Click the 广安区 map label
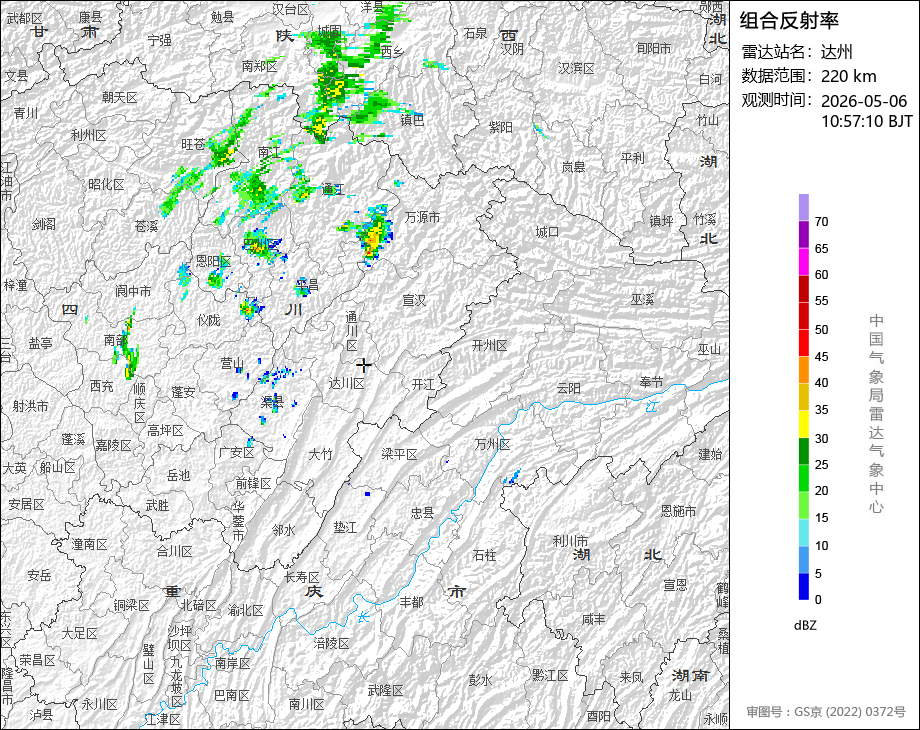The width and height of the screenshot is (920, 730). [x=236, y=453]
